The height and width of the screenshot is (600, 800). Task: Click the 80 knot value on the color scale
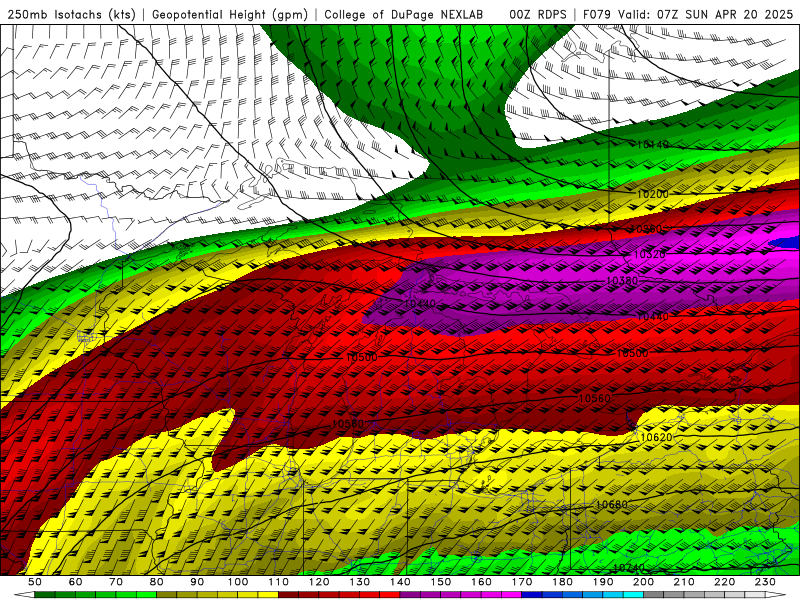[x=157, y=582]
